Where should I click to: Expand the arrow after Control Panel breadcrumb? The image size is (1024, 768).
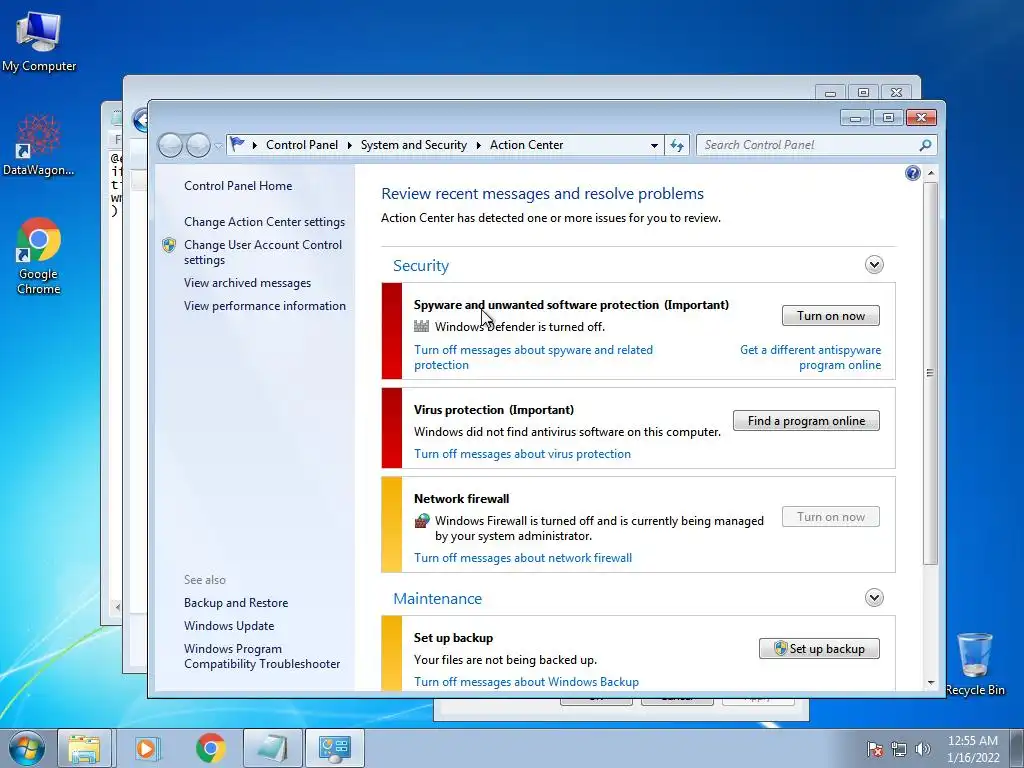tap(349, 145)
